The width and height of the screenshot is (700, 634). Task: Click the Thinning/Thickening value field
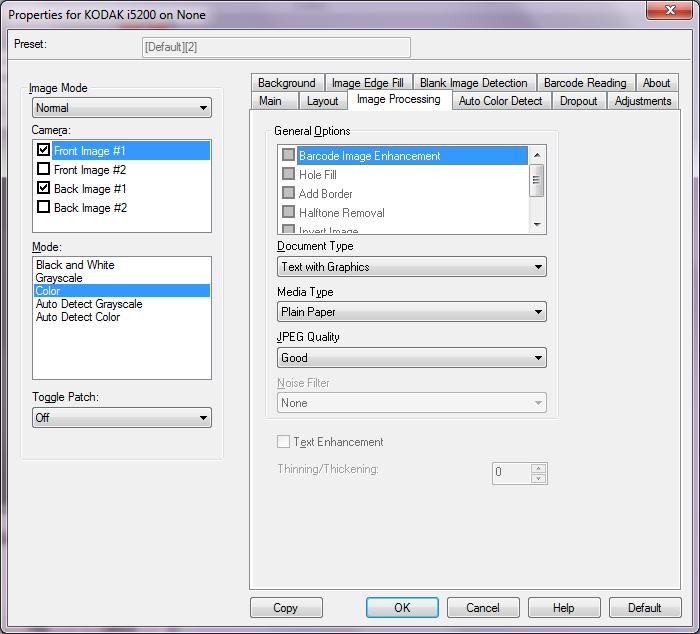pyautogui.click(x=512, y=473)
